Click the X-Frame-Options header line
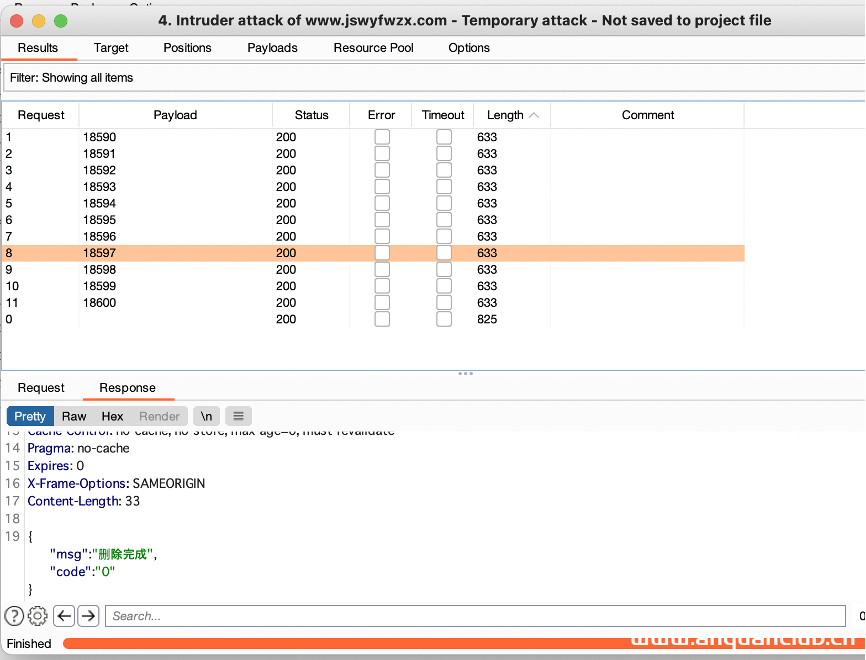 pyautogui.click(x=116, y=483)
